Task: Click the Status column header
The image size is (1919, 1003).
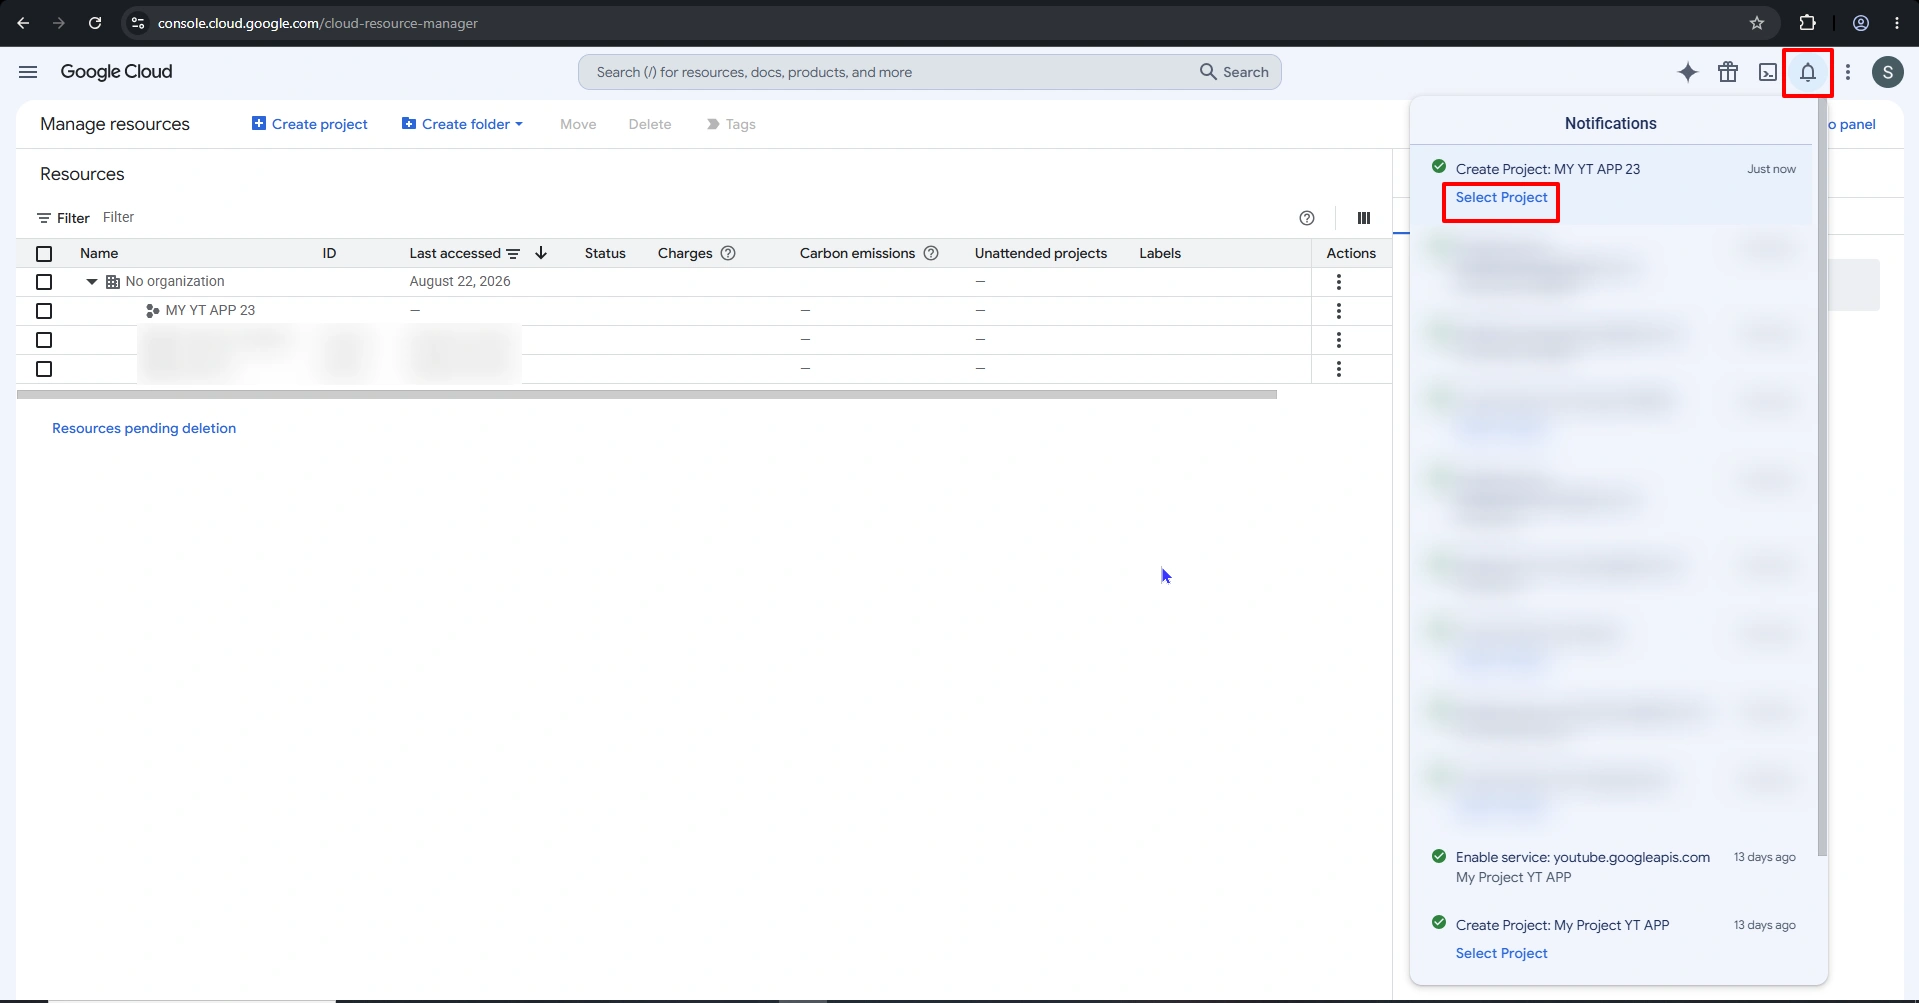Action: pos(605,253)
